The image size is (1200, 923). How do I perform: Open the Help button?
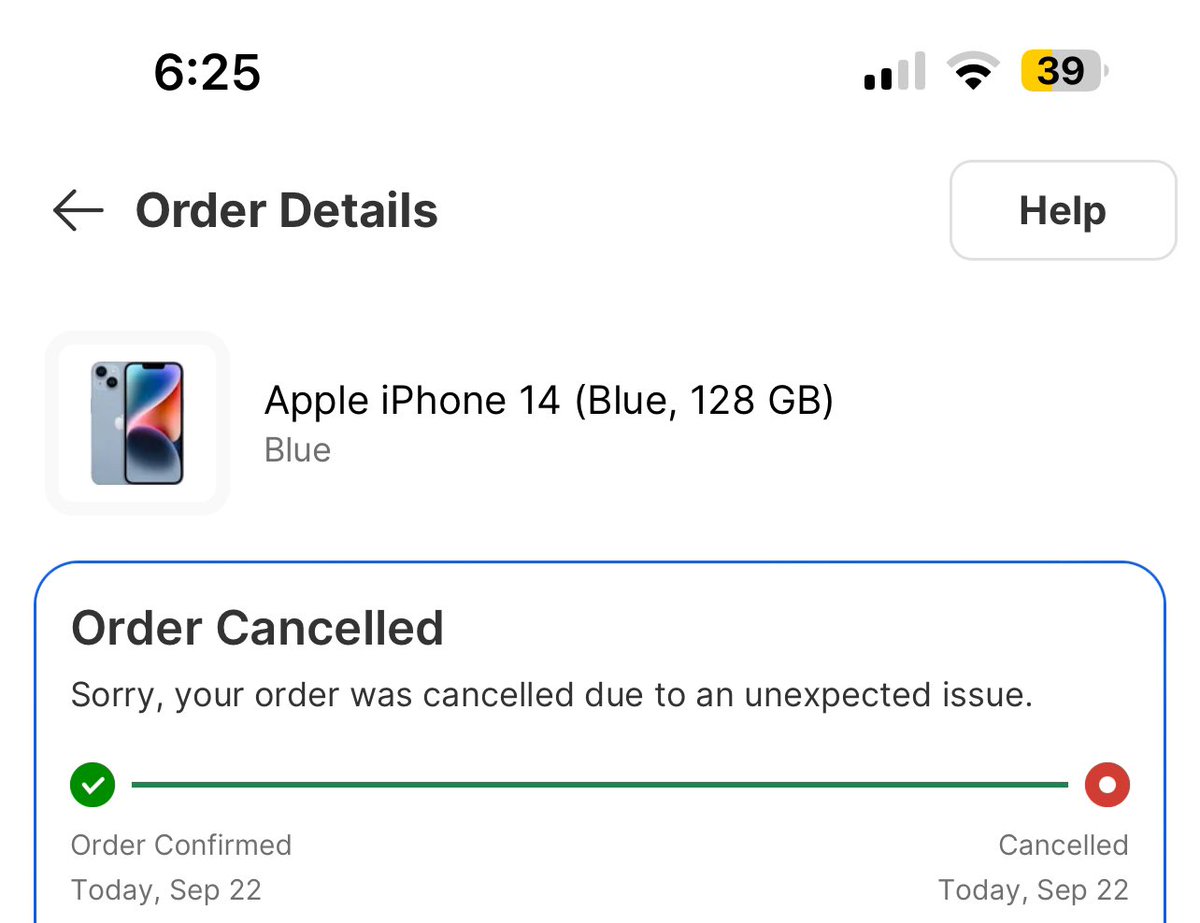pyautogui.click(x=1062, y=211)
